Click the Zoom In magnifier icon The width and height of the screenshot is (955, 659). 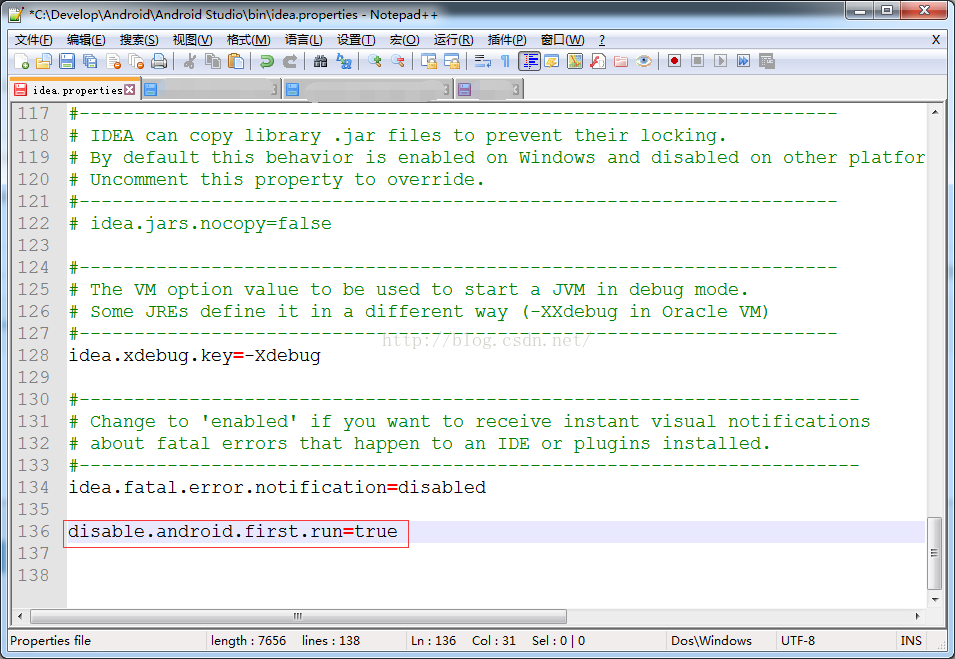(x=375, y=62)
